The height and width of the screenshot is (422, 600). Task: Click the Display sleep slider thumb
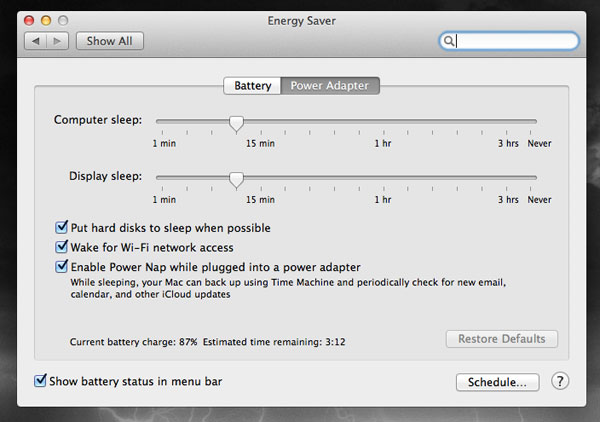pyautogui.click(x=236, y=180)
